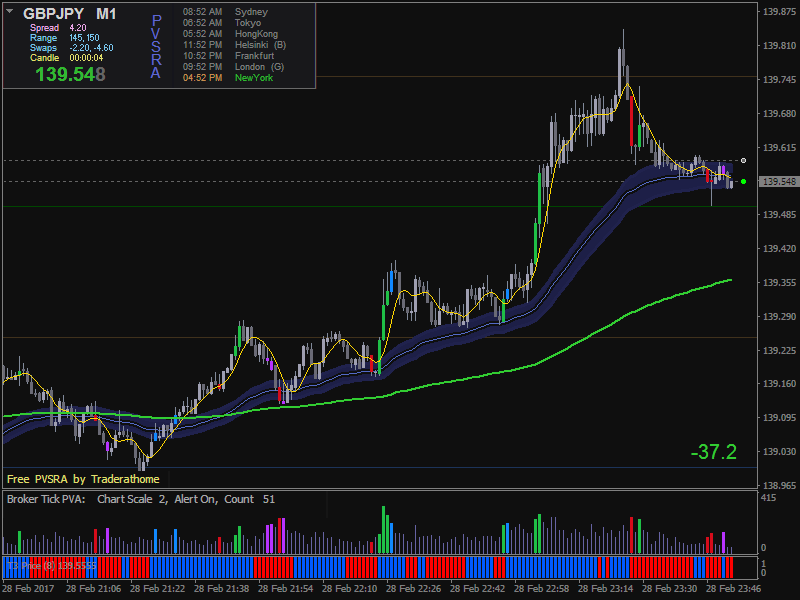Viewport: 800px width, 600px height.
Task: Click the tallest green volume bar
Action: 383,530
